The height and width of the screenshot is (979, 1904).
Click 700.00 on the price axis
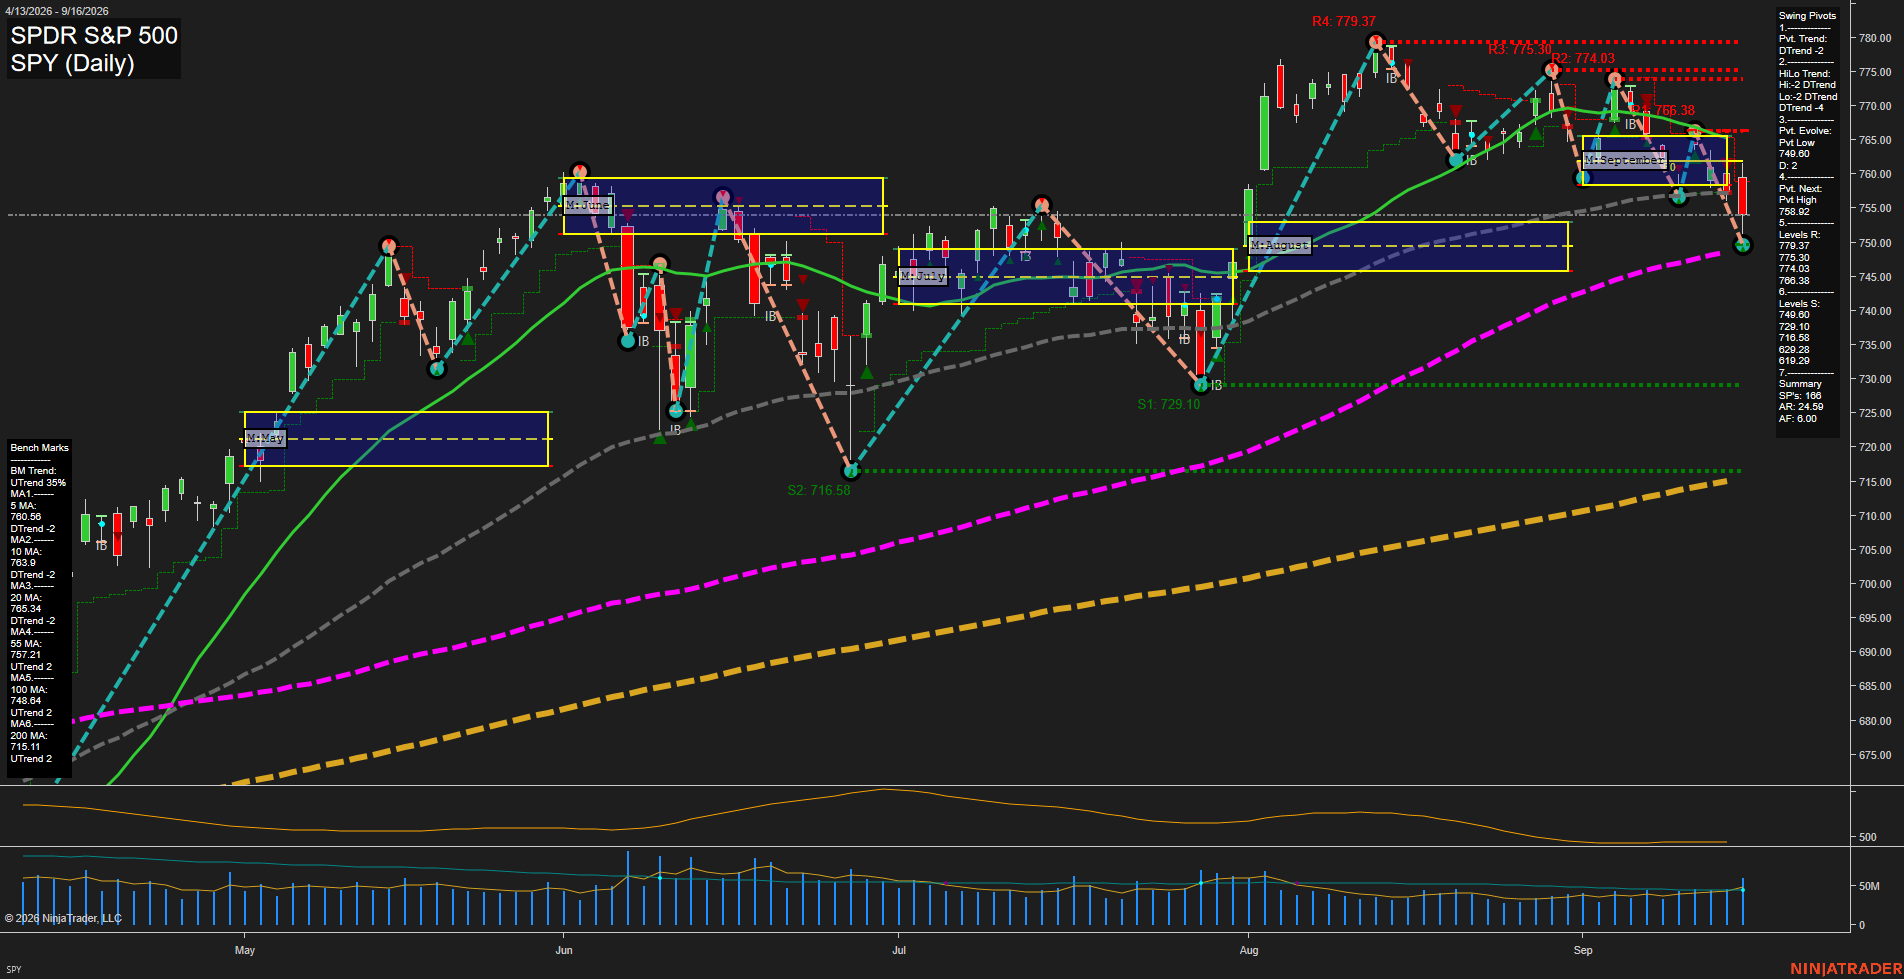(x=1874, y=584)
